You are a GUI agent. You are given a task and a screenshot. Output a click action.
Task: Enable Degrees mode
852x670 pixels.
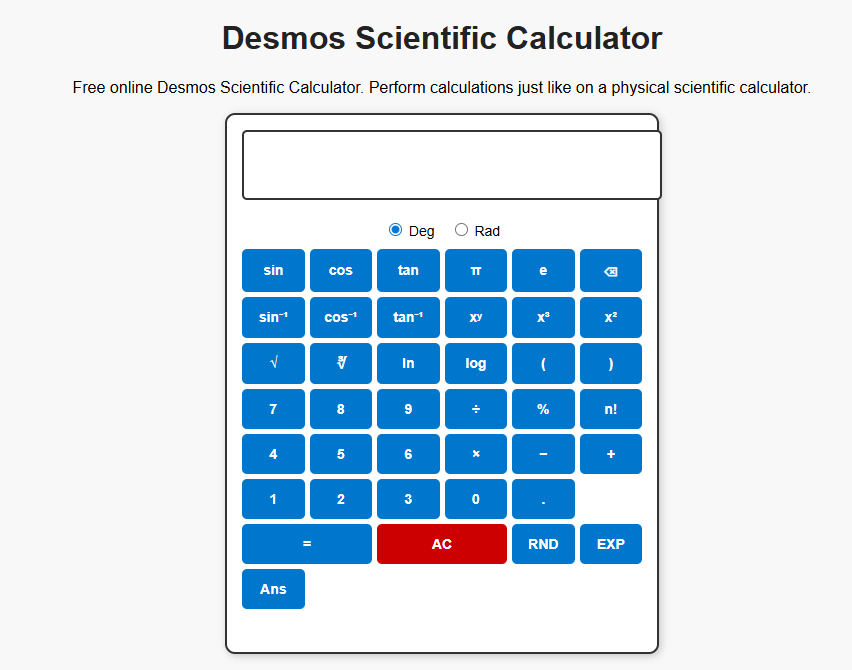click(x=395, y=230)
